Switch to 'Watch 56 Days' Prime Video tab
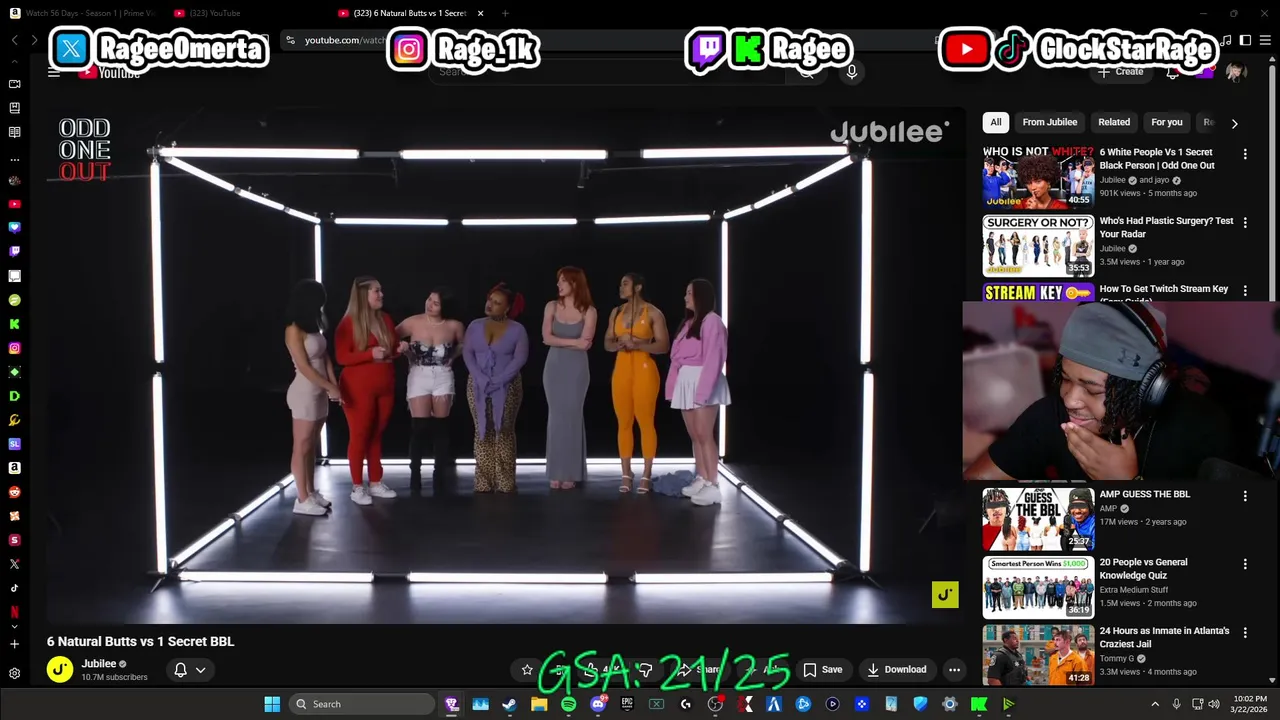This screenshot has width=1280, height=720. (84, 13)
